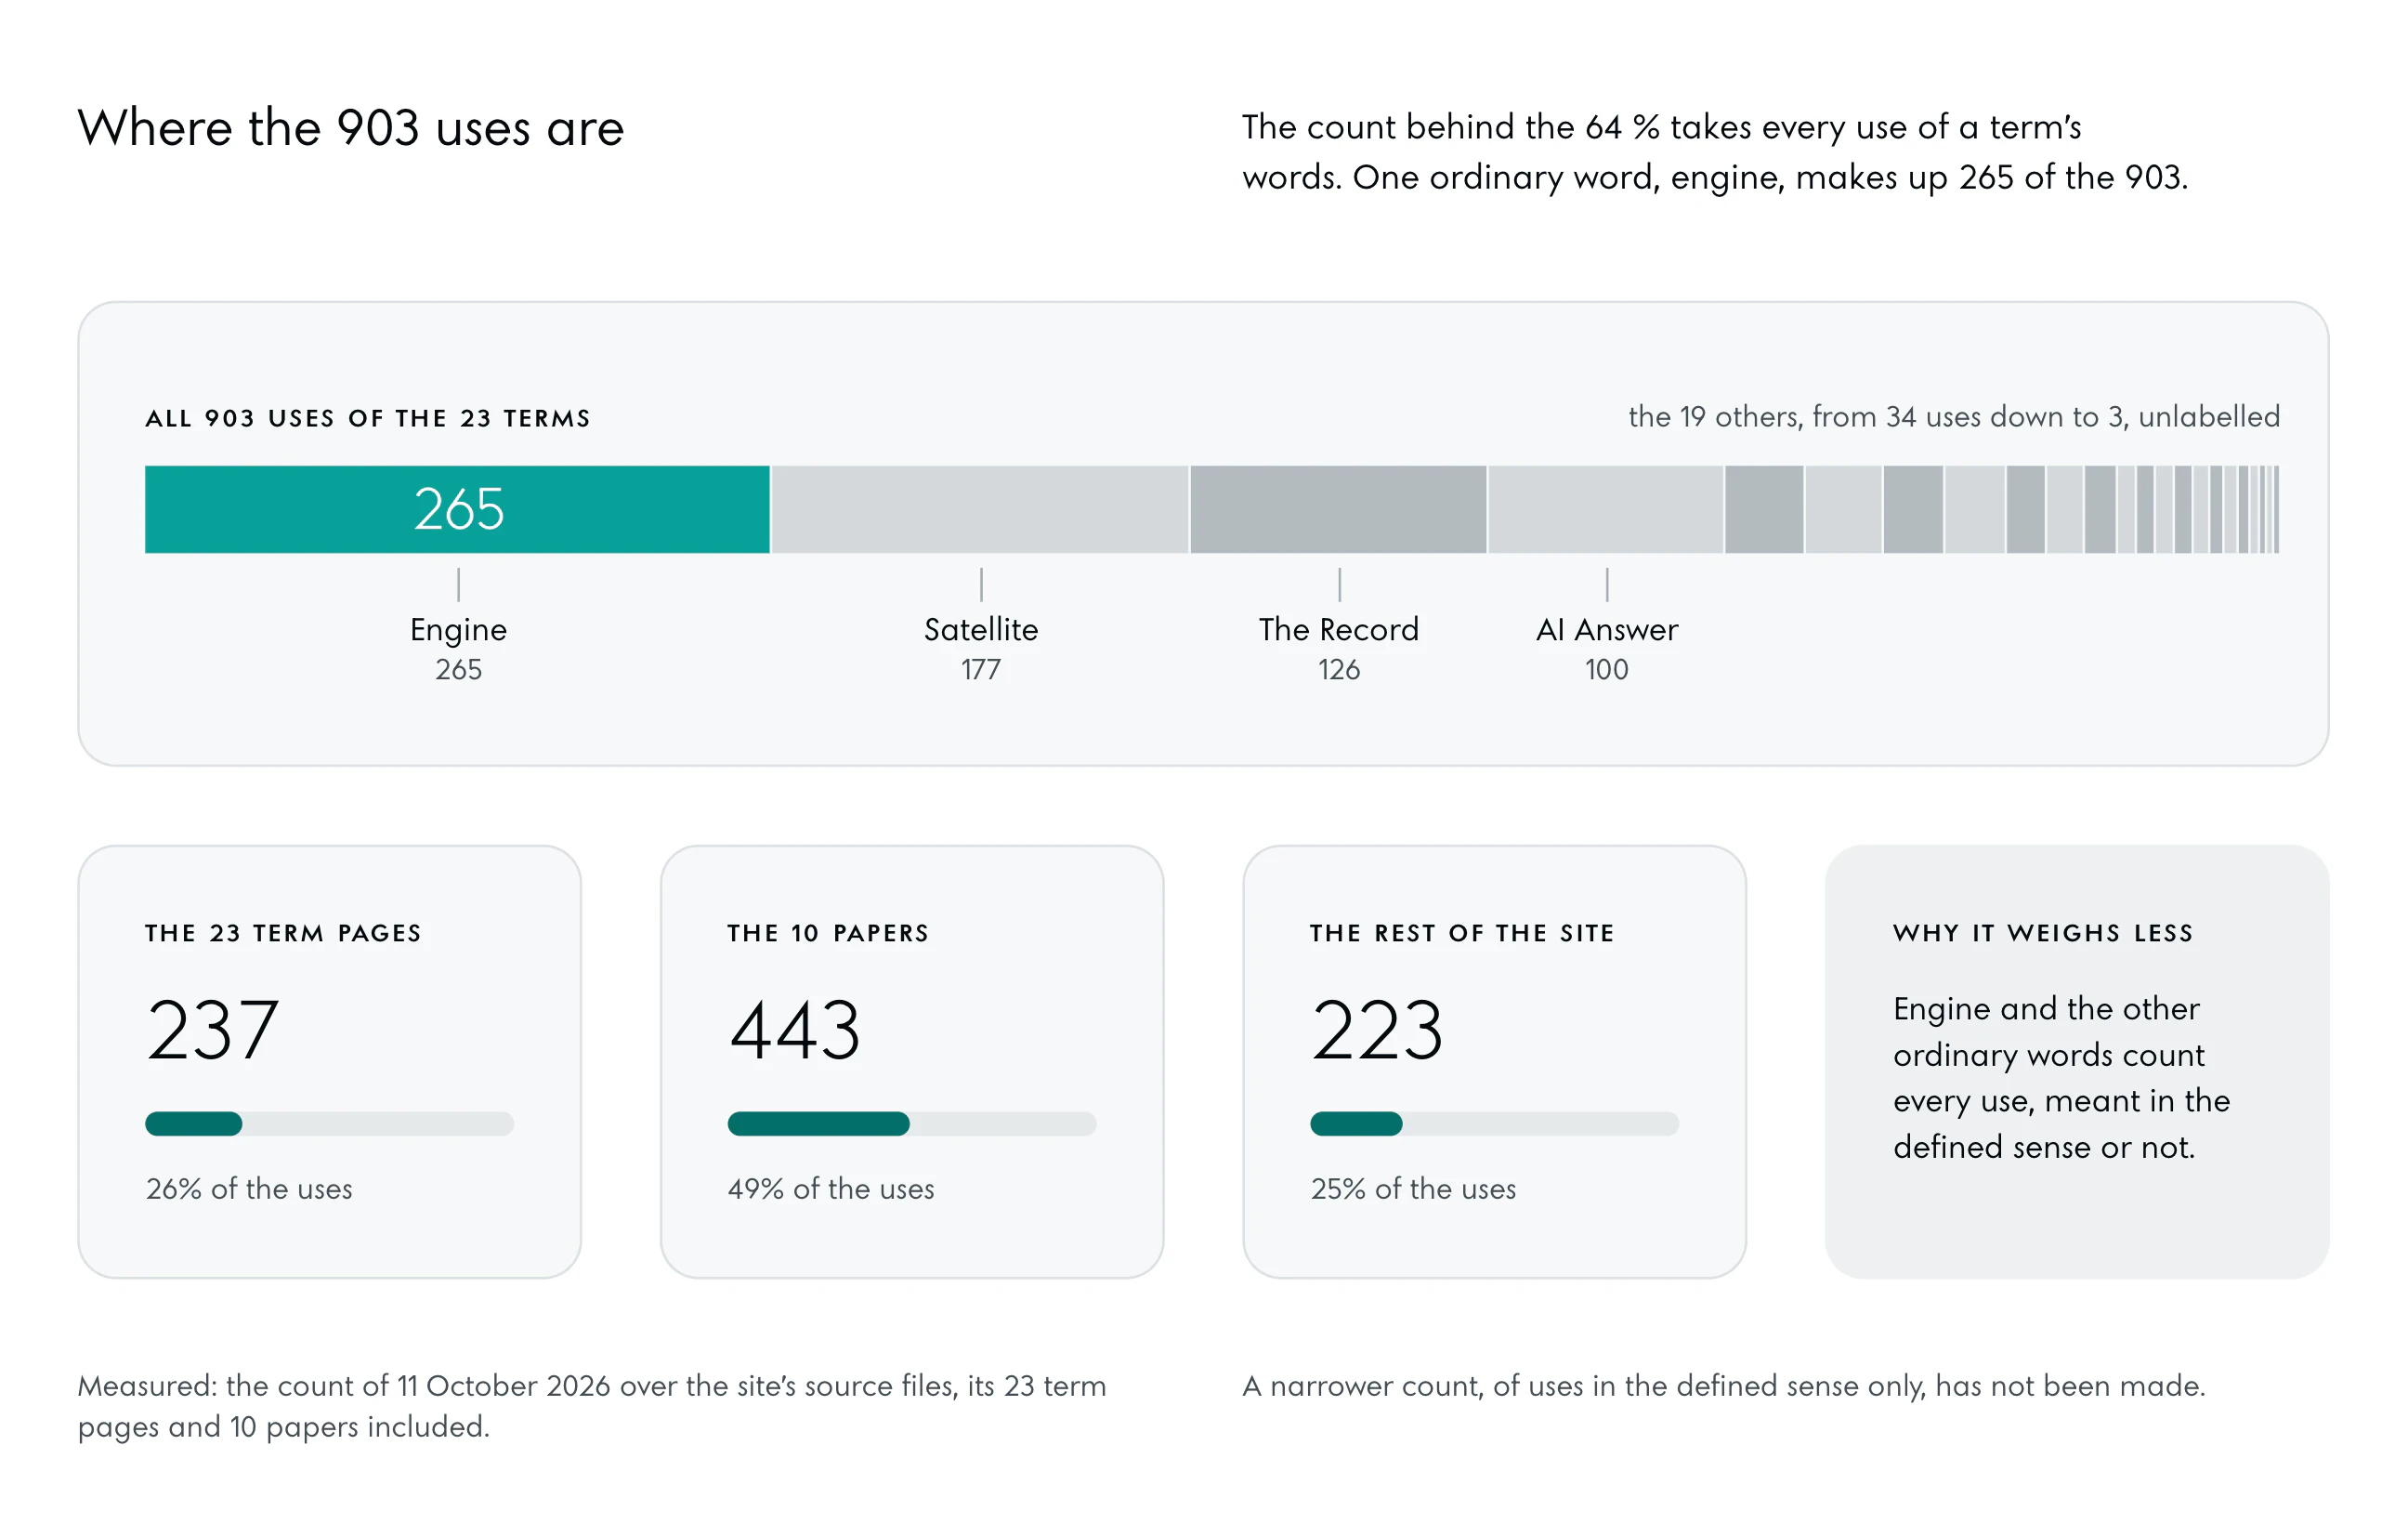Click 'ALL 903 USES OF THE 23 TERMS'

[x=368, y=418]
